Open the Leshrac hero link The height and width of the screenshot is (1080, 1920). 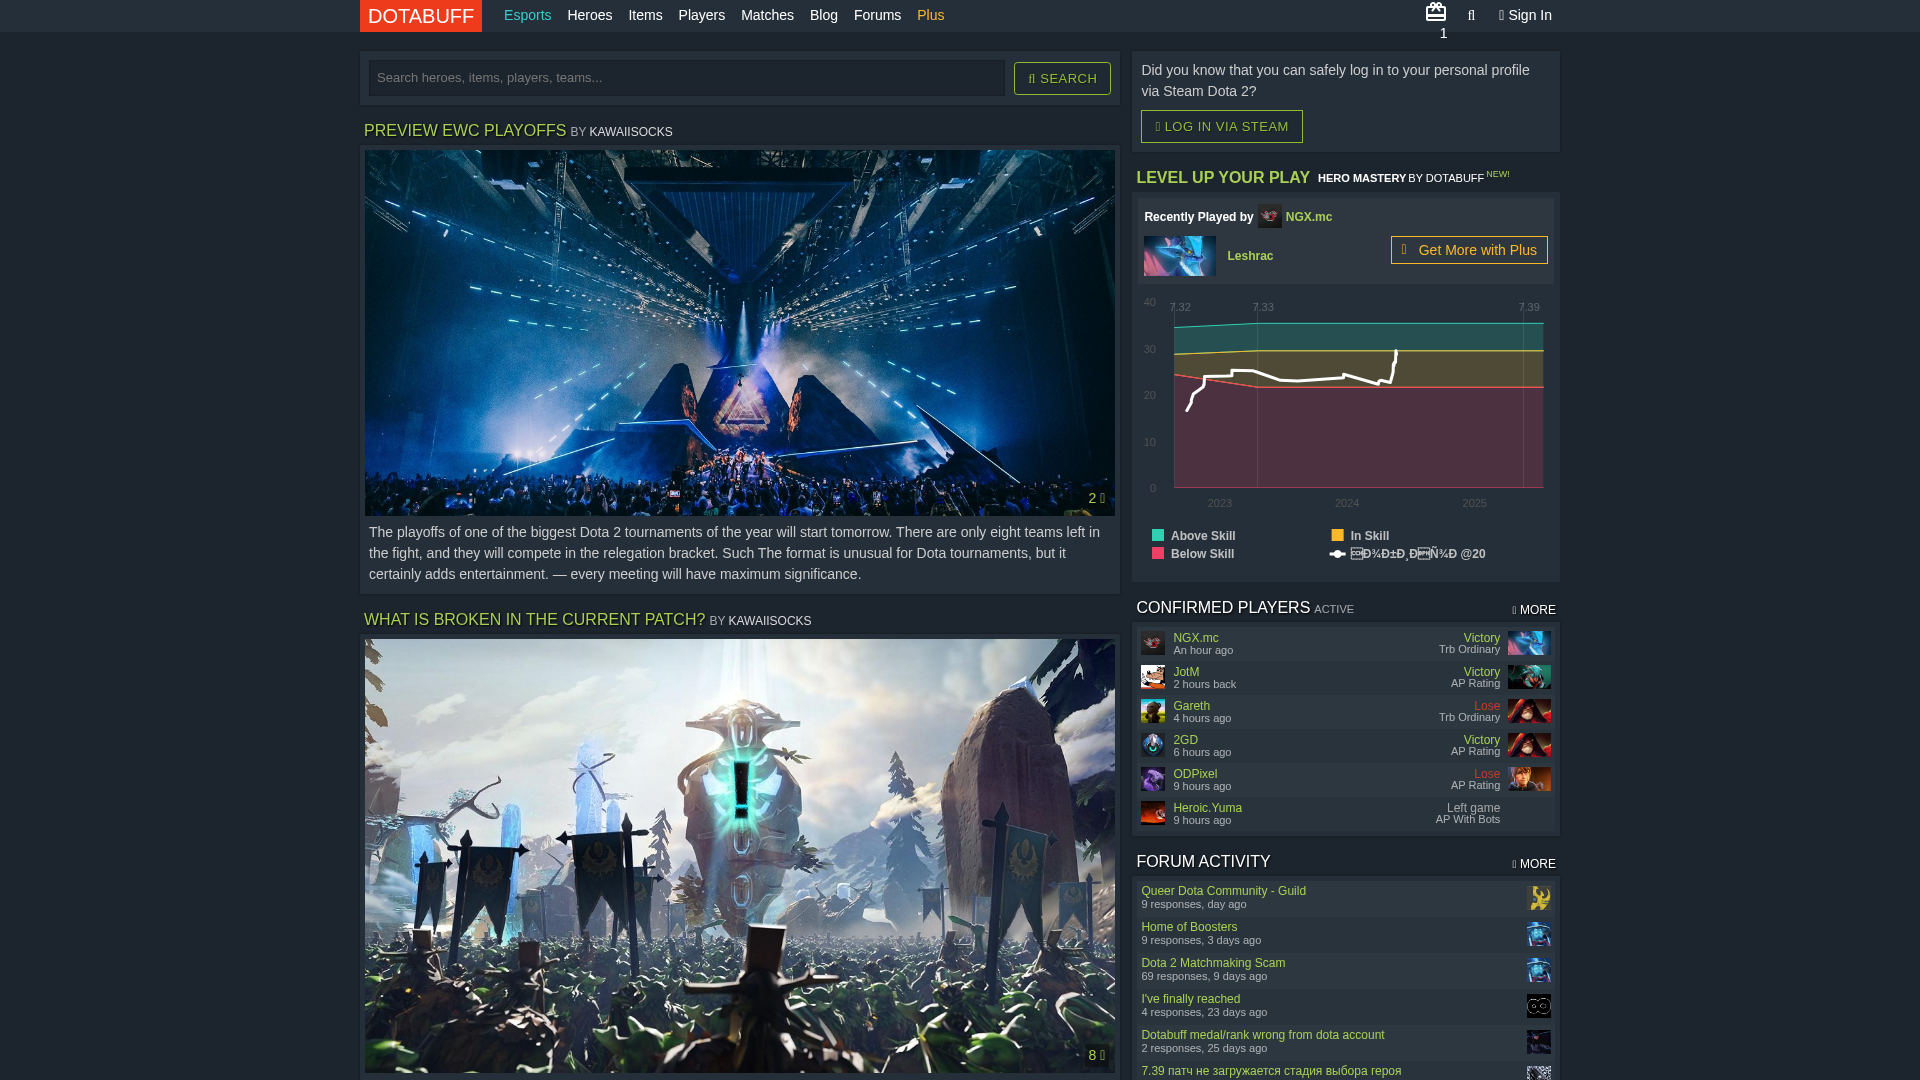pos(1250,256)
